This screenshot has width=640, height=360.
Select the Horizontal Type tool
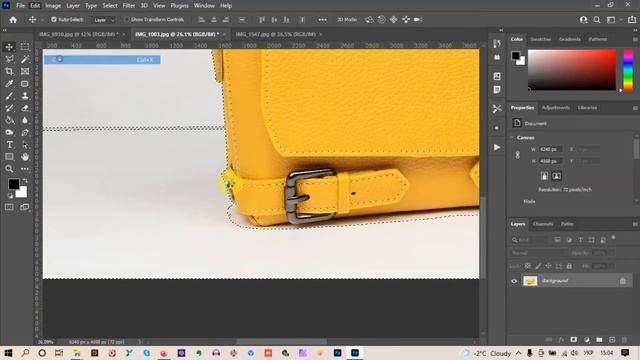(9, 144)
